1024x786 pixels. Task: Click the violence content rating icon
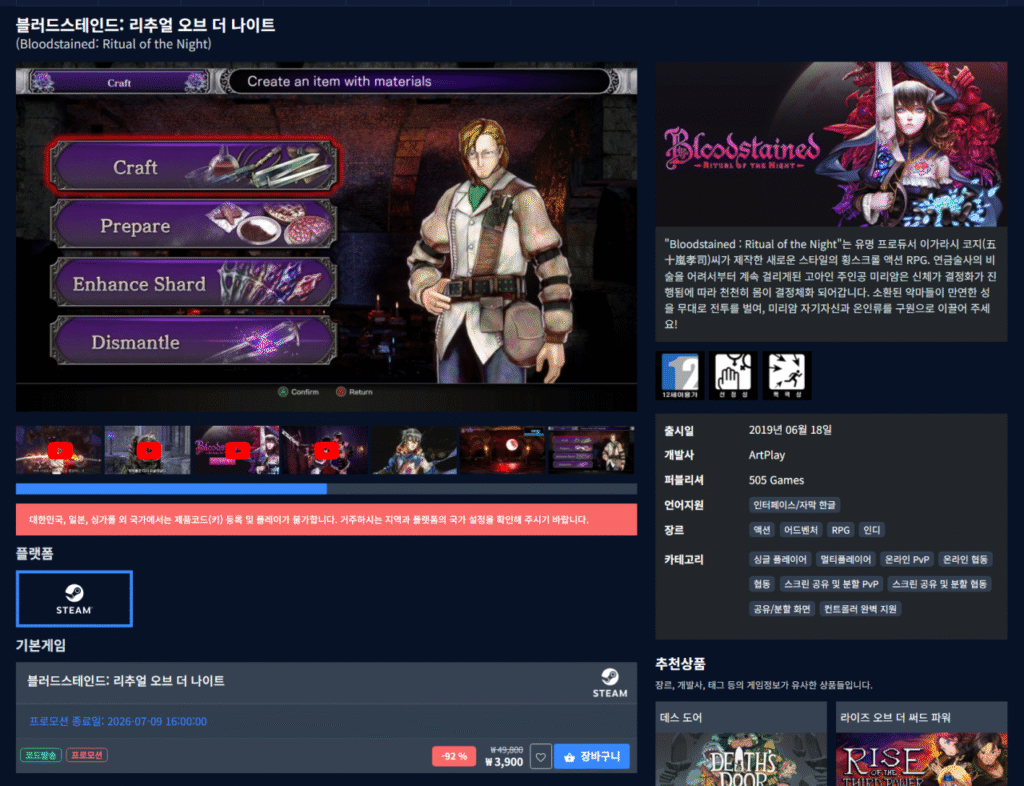(787, 375)
